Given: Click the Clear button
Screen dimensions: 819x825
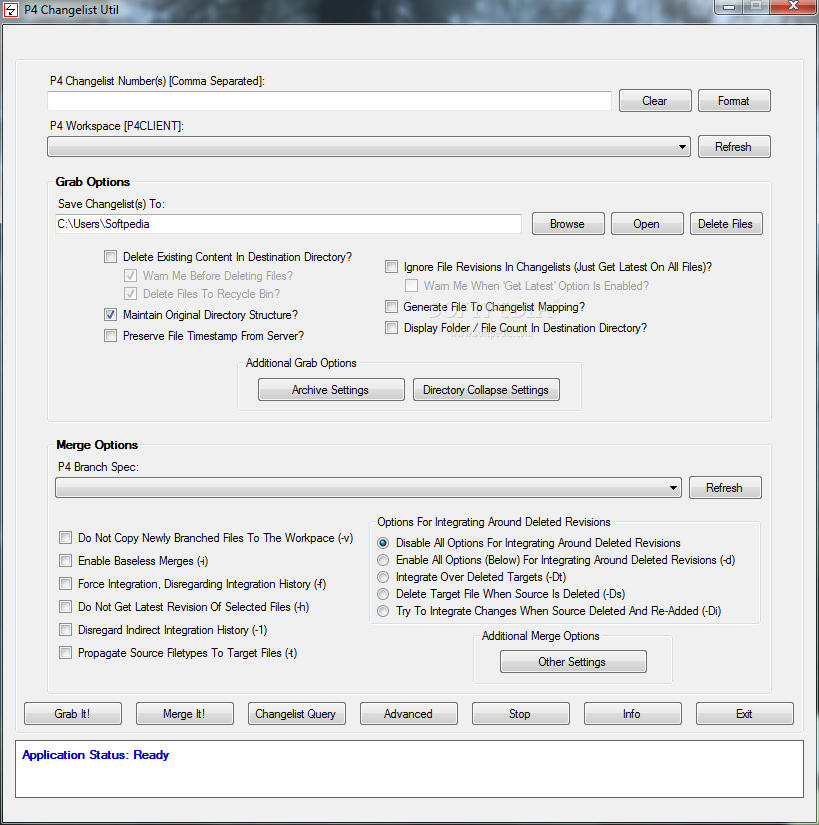Looking at the screenshot, I should pos(655,100).
